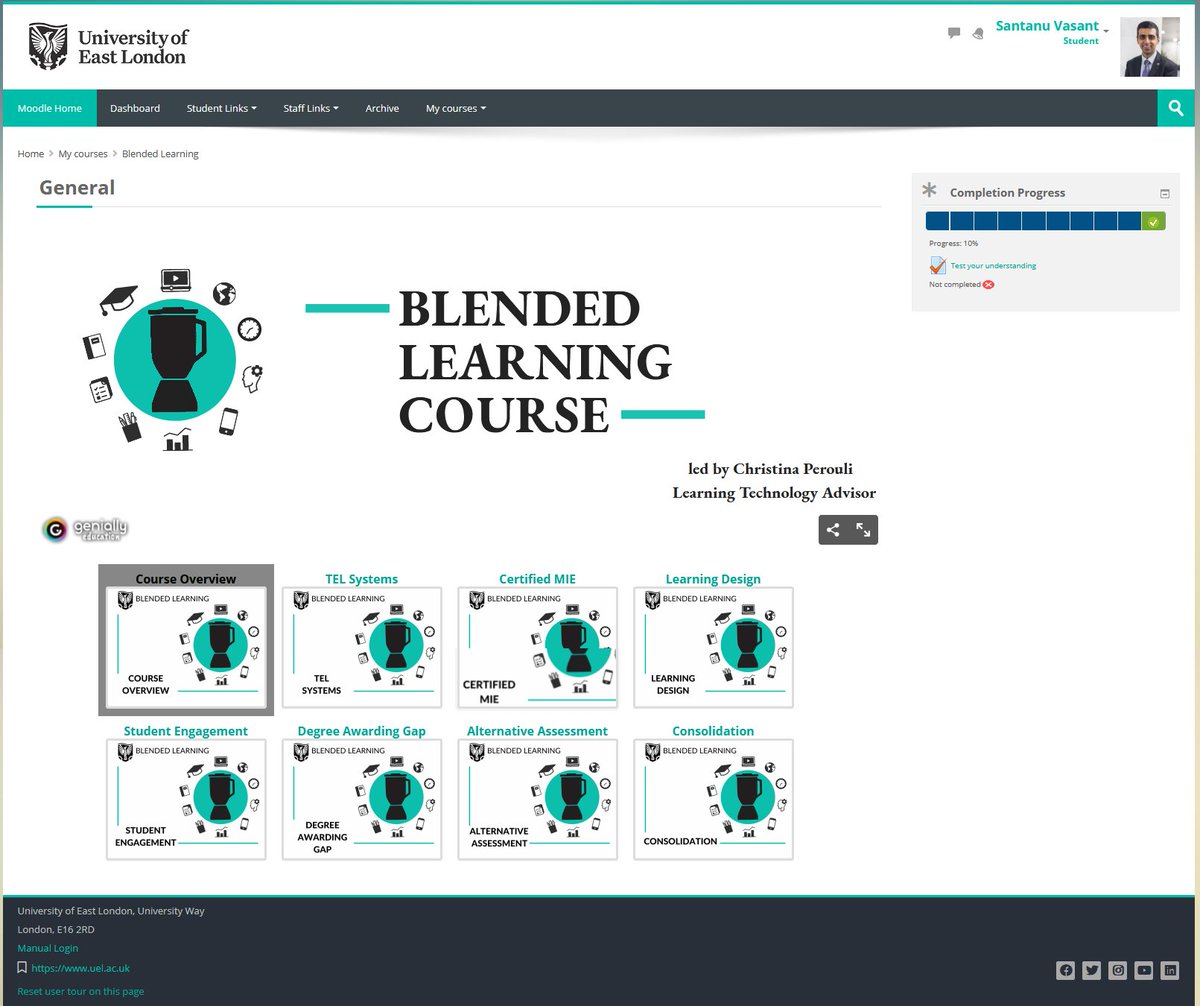Click the bookmark icon beside uel.ac.uk link
The width and height of the screenshot is (1200, 1006).
click(x=22, y=968)
